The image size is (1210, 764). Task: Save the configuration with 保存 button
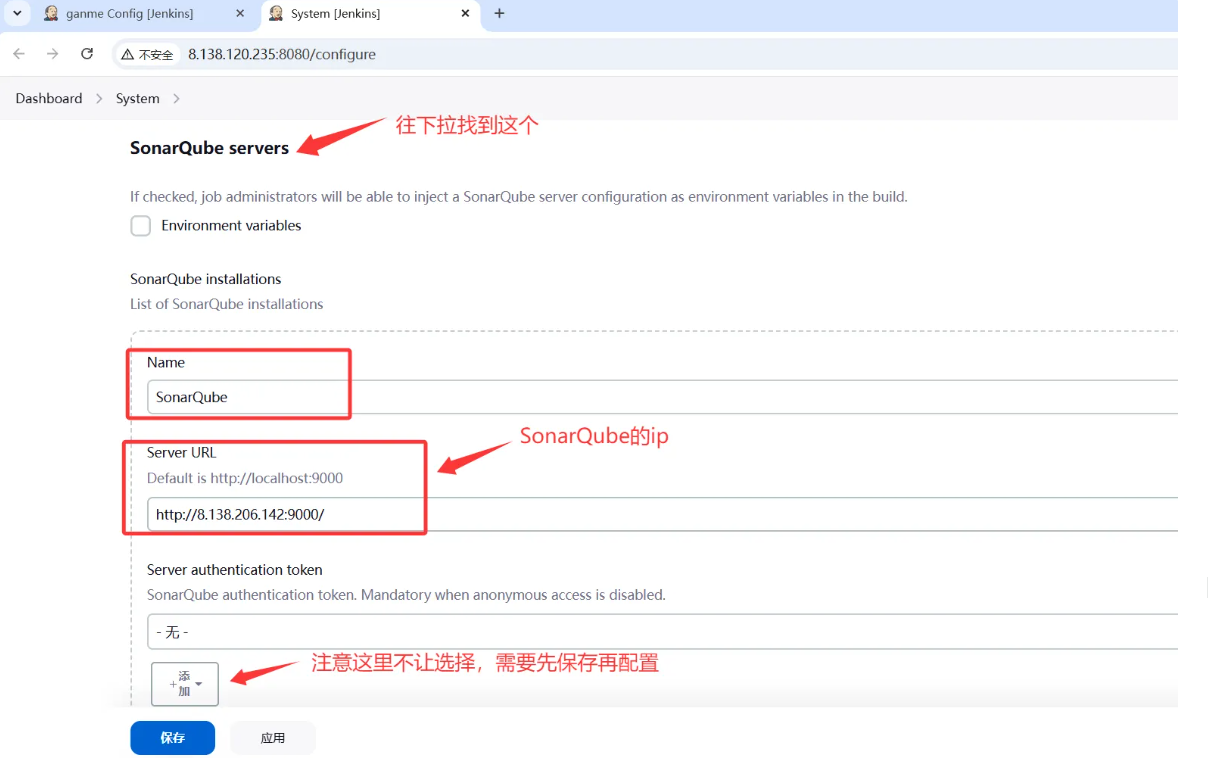coord(173,738)
